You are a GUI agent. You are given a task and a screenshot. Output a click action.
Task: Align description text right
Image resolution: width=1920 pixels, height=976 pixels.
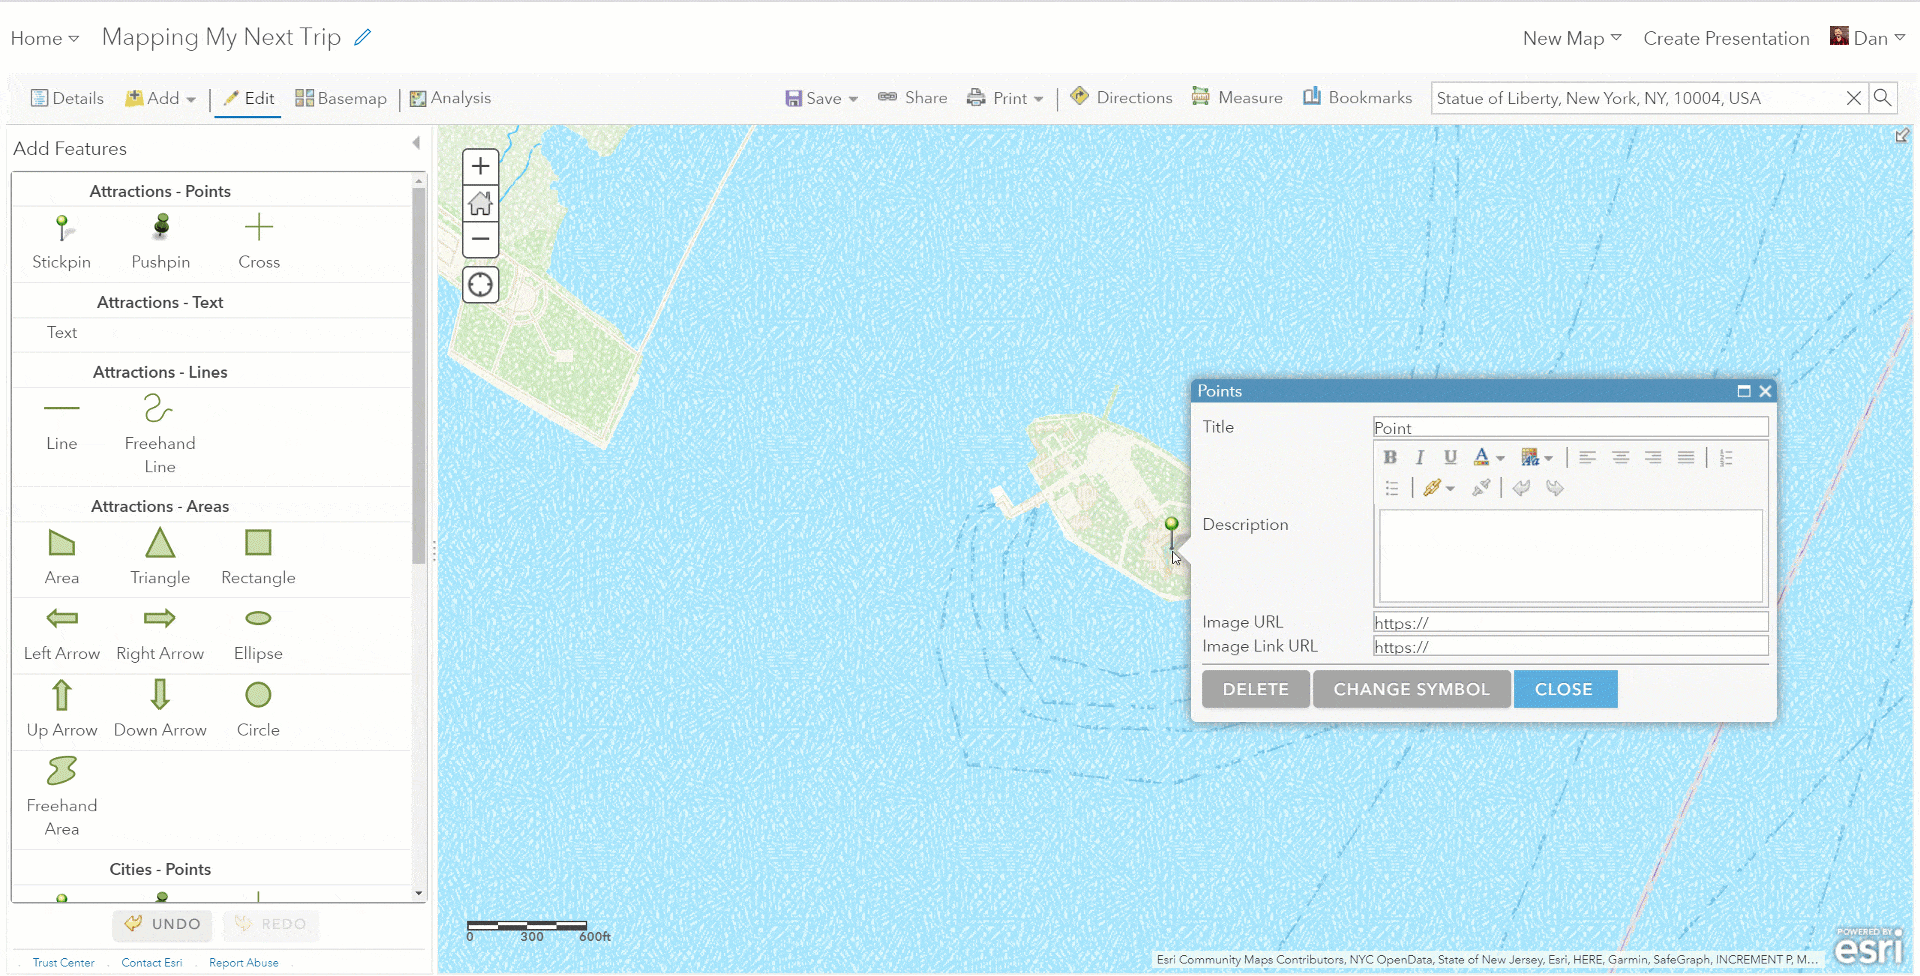click(1653, 458)
